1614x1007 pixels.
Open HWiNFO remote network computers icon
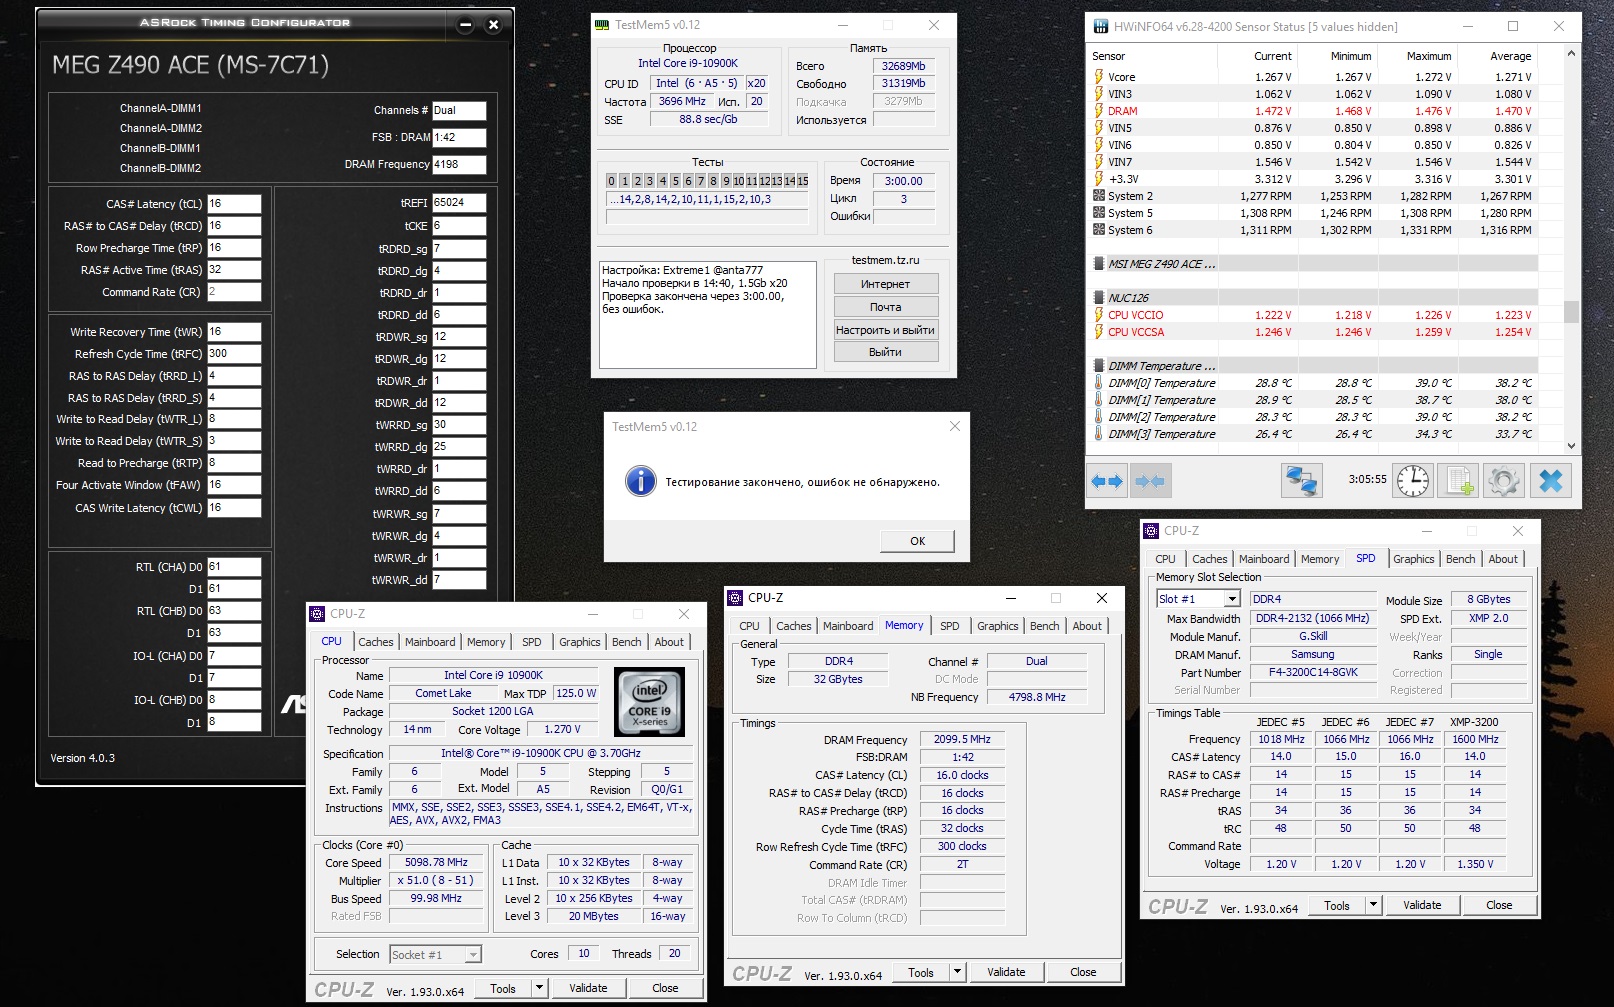pyautogui.click(x=1301, y=481)
